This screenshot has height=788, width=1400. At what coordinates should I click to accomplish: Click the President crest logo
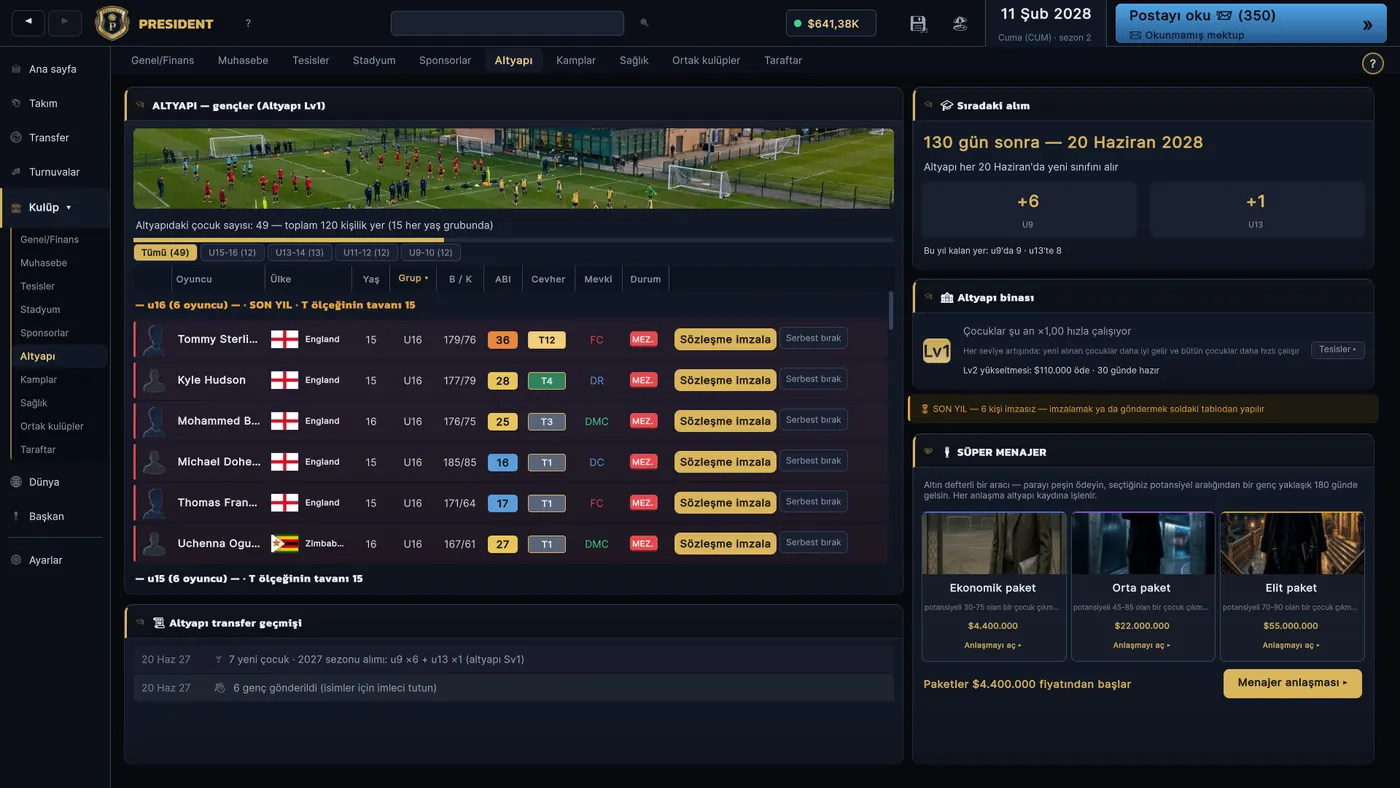click(x=112, y=23)
